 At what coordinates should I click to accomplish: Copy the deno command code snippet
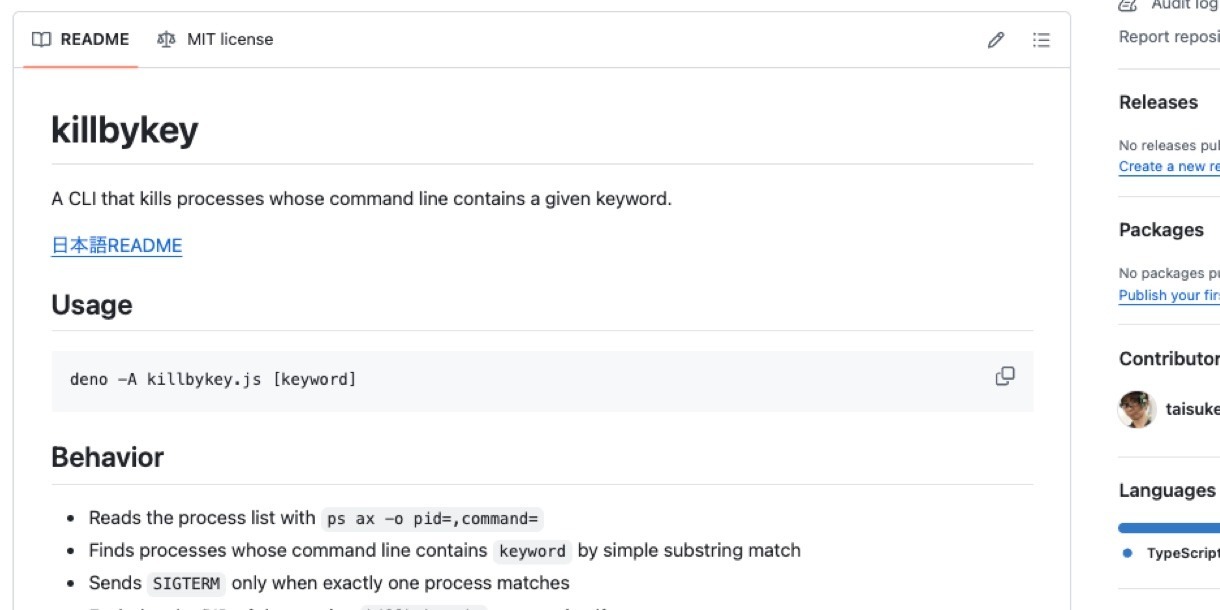coord(1005,377)
